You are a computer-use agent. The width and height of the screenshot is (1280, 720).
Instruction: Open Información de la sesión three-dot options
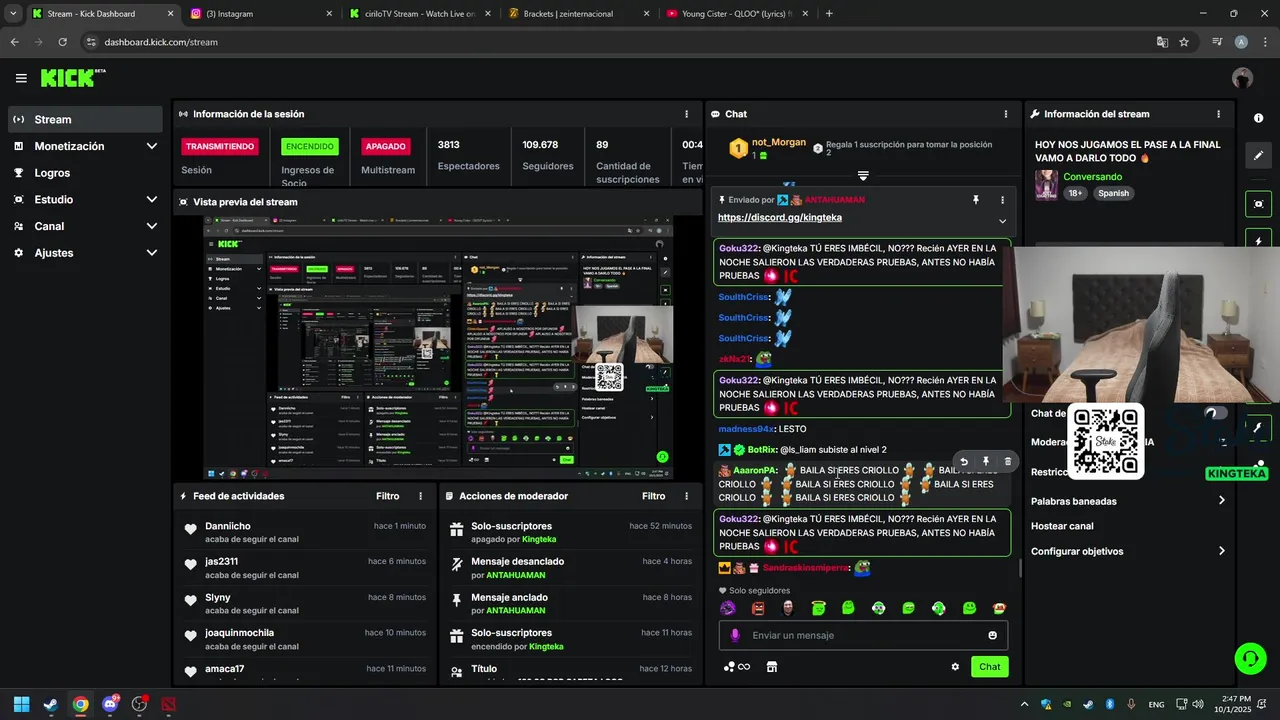[686, 114]
